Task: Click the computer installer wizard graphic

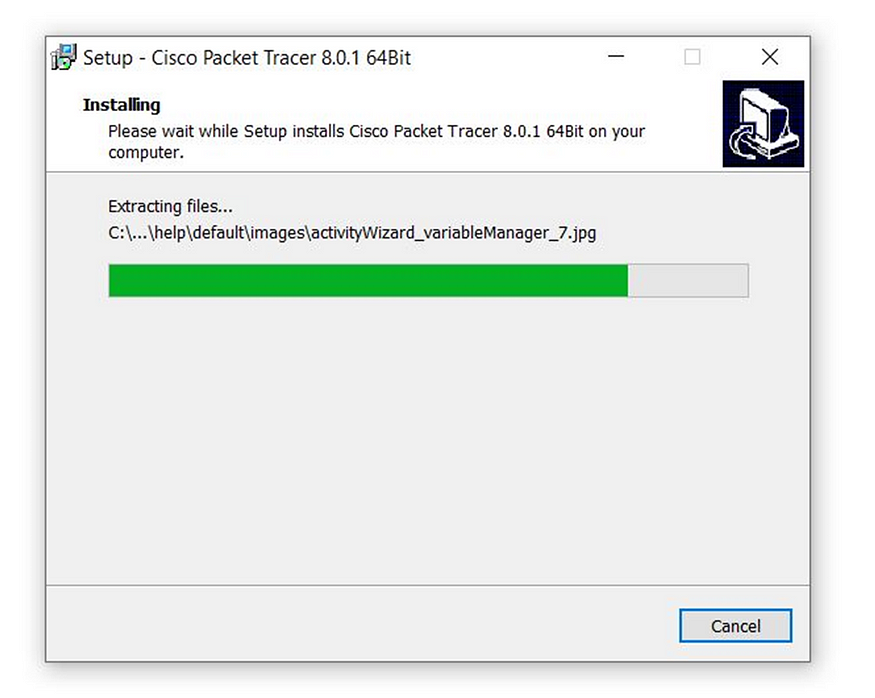Action: [x=763, y=124]
